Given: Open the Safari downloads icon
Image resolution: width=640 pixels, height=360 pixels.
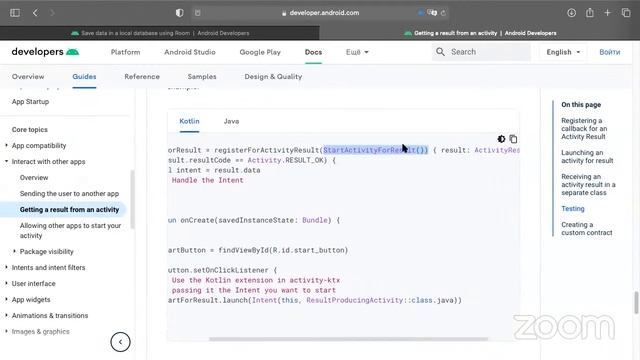Looking at the screenshot, I should tap(571, 13).
